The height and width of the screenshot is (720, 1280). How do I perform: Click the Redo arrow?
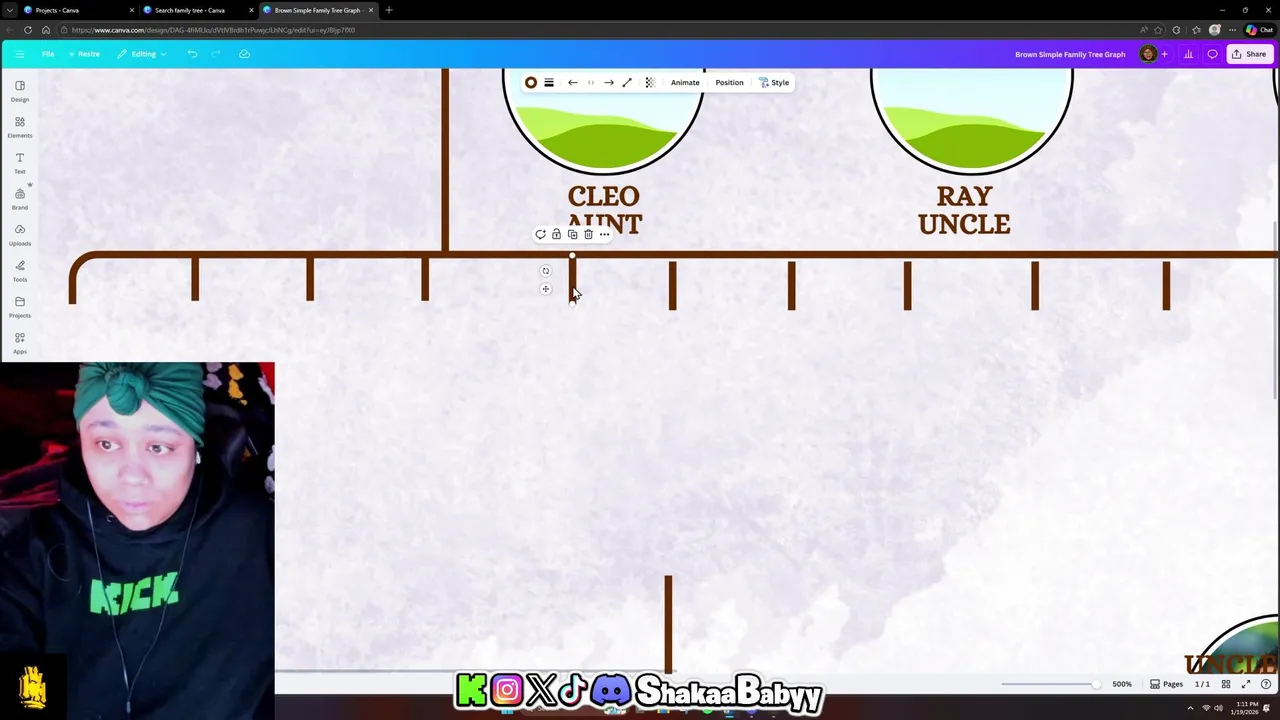tap(216, 54)
